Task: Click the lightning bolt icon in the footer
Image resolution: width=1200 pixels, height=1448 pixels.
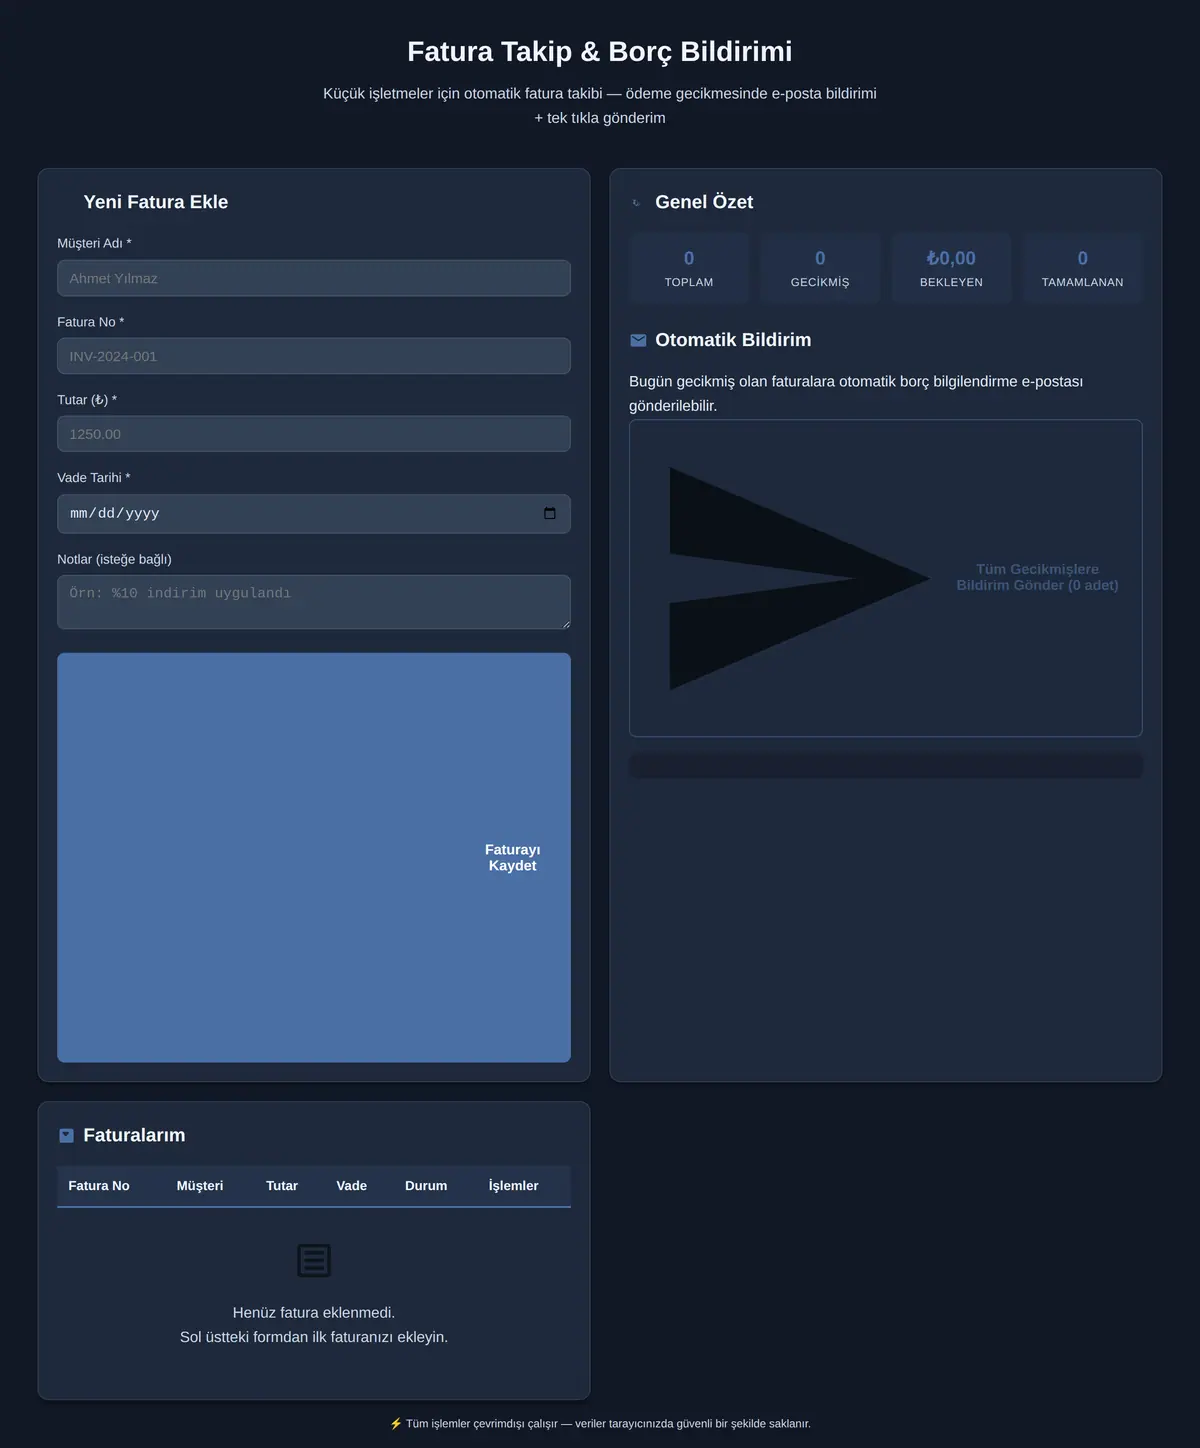Action: [396, 1423]
